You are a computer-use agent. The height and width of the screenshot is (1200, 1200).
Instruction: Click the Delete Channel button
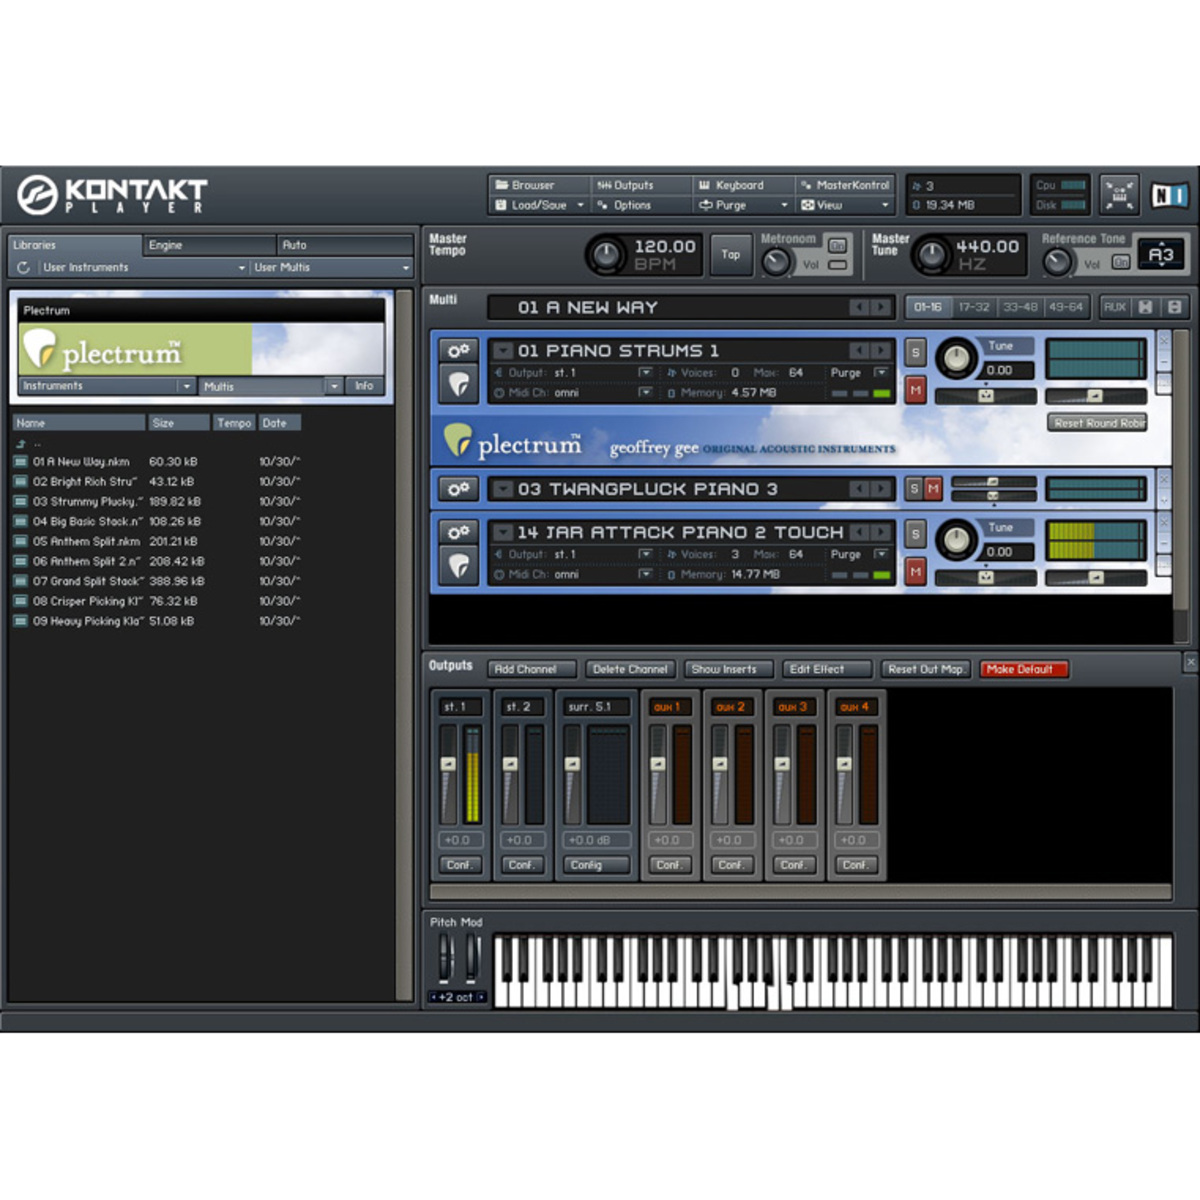point(630,669)
